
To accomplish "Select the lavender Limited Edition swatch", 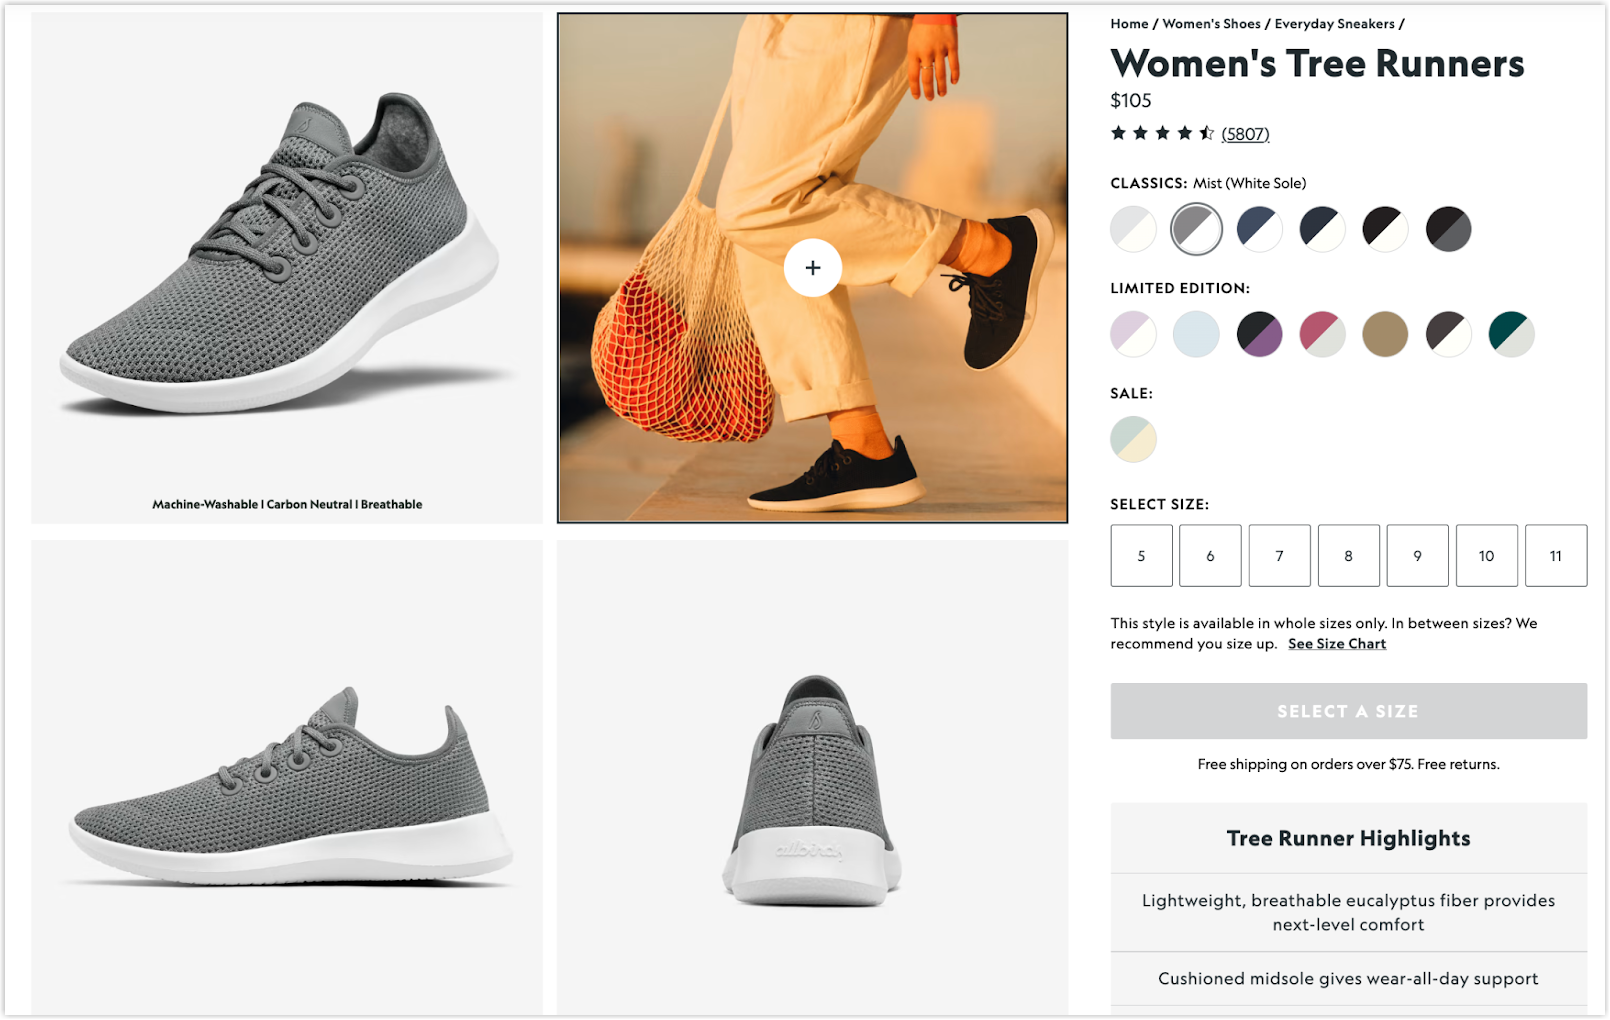I will click(1132, 334).
